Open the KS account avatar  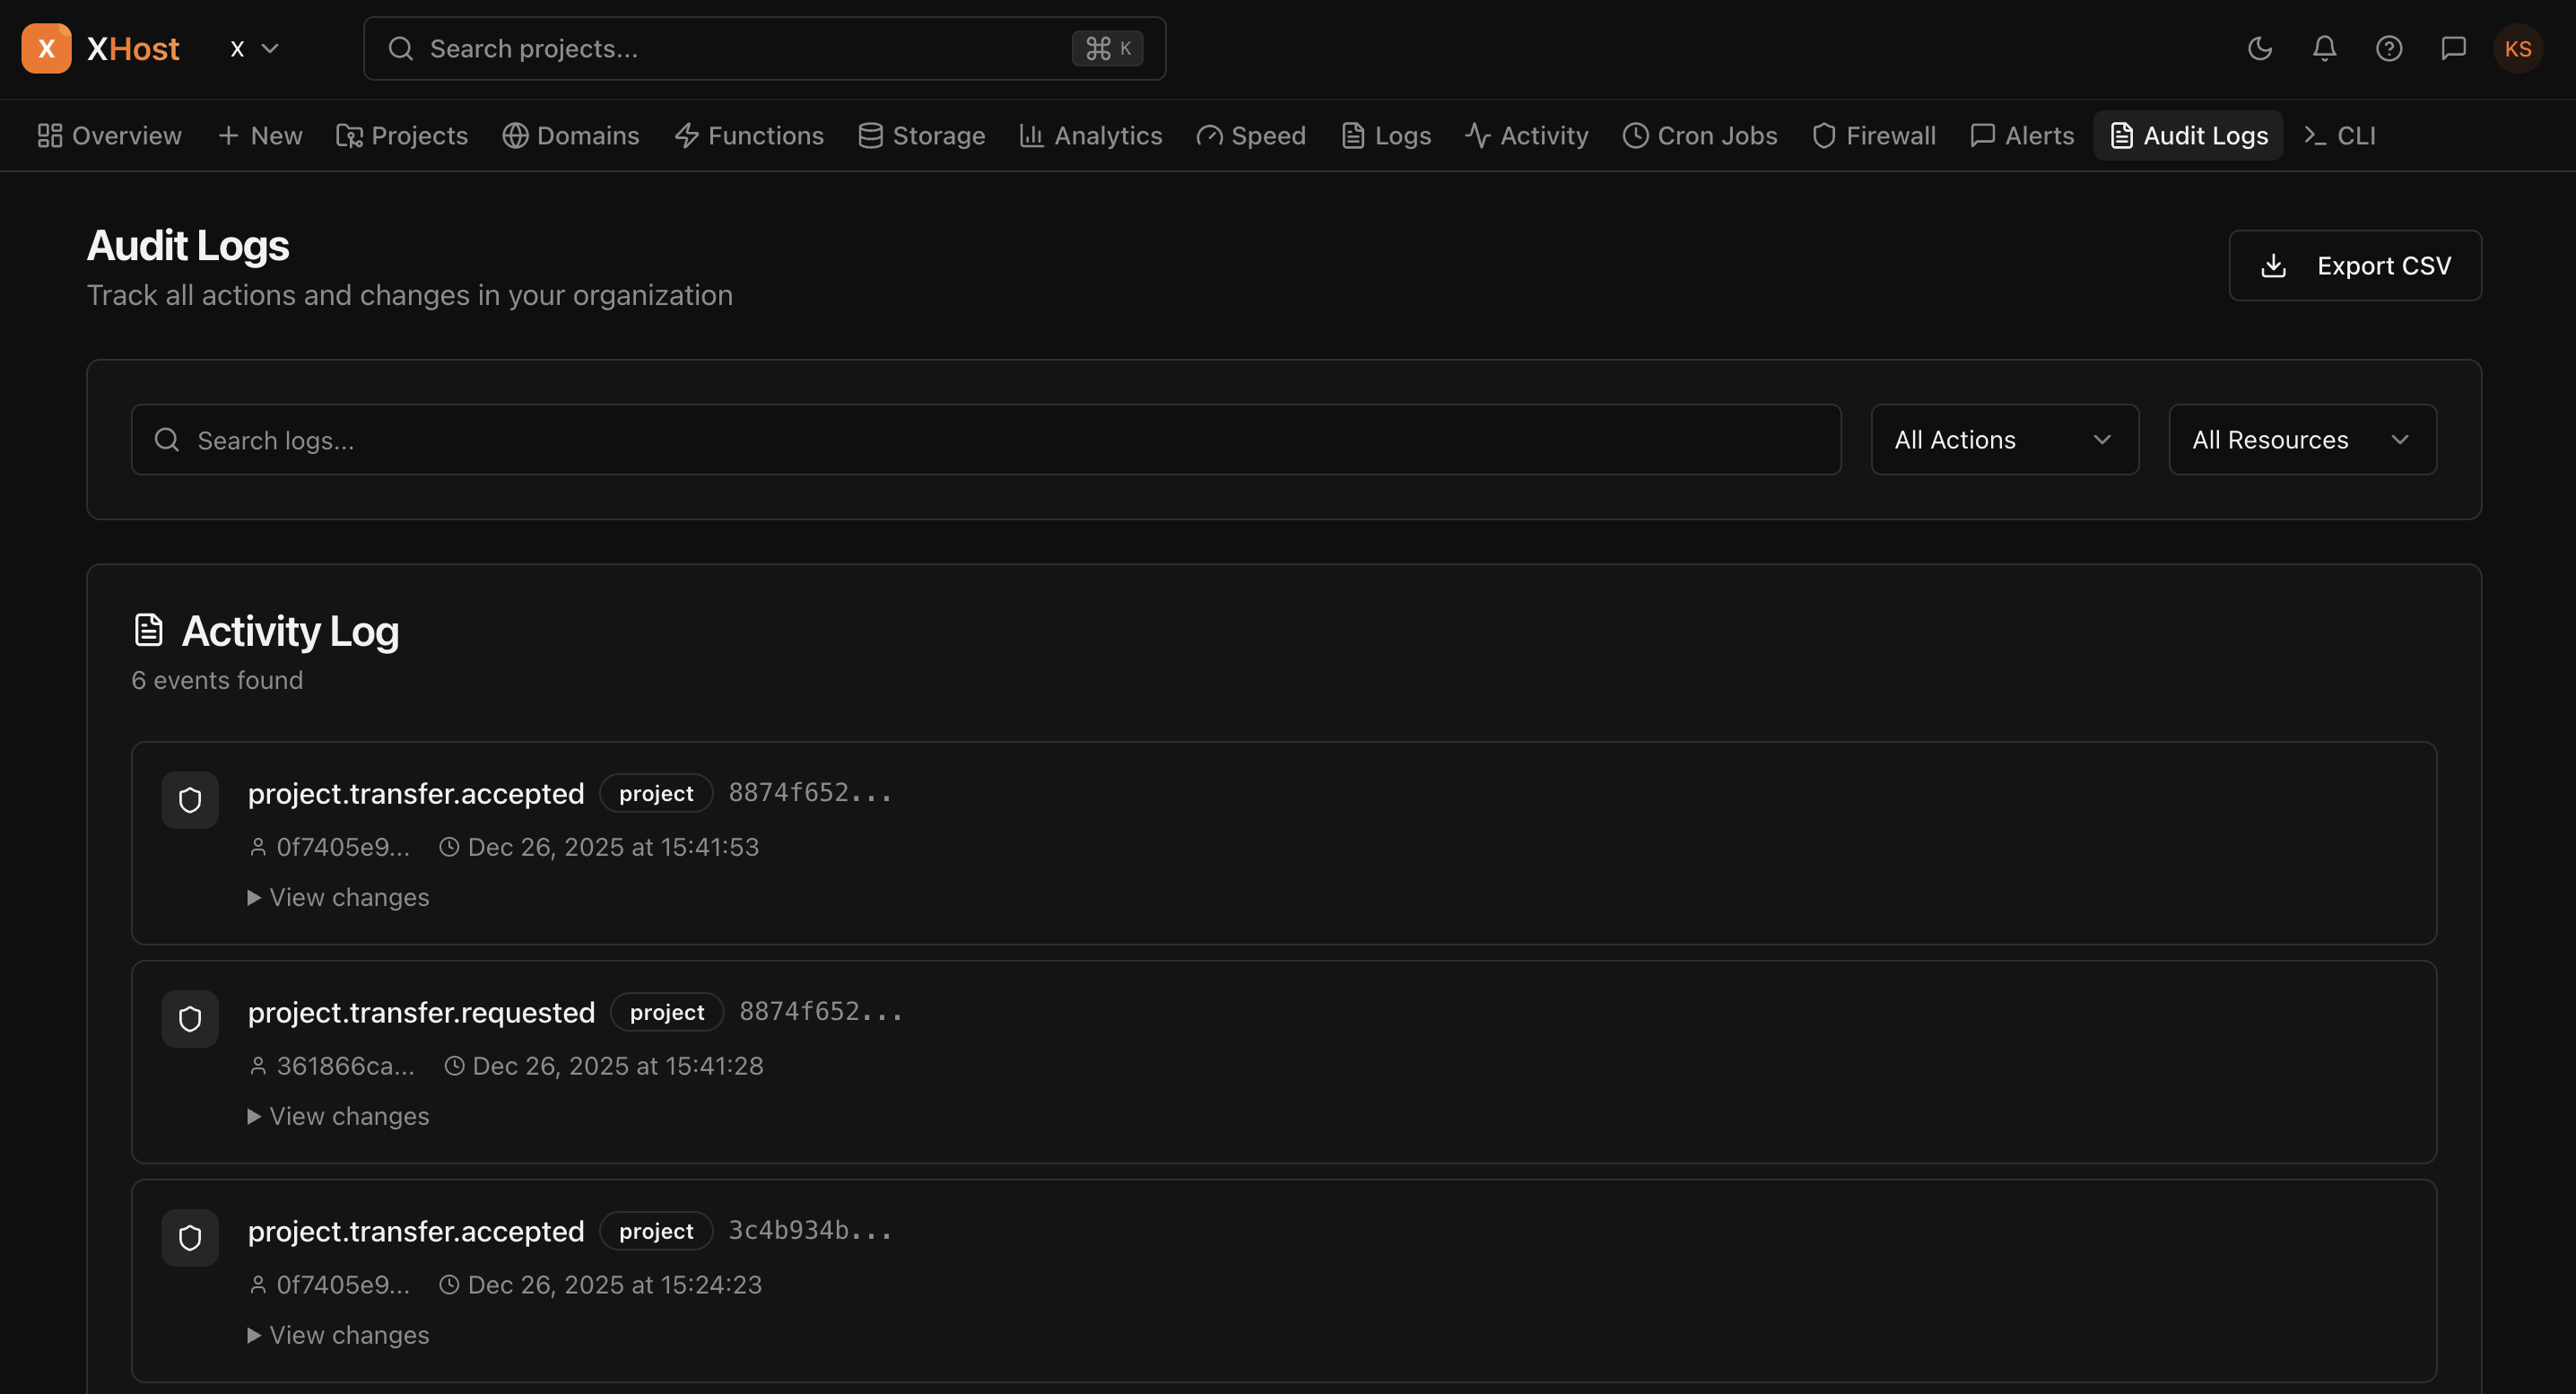(2519, 48)
